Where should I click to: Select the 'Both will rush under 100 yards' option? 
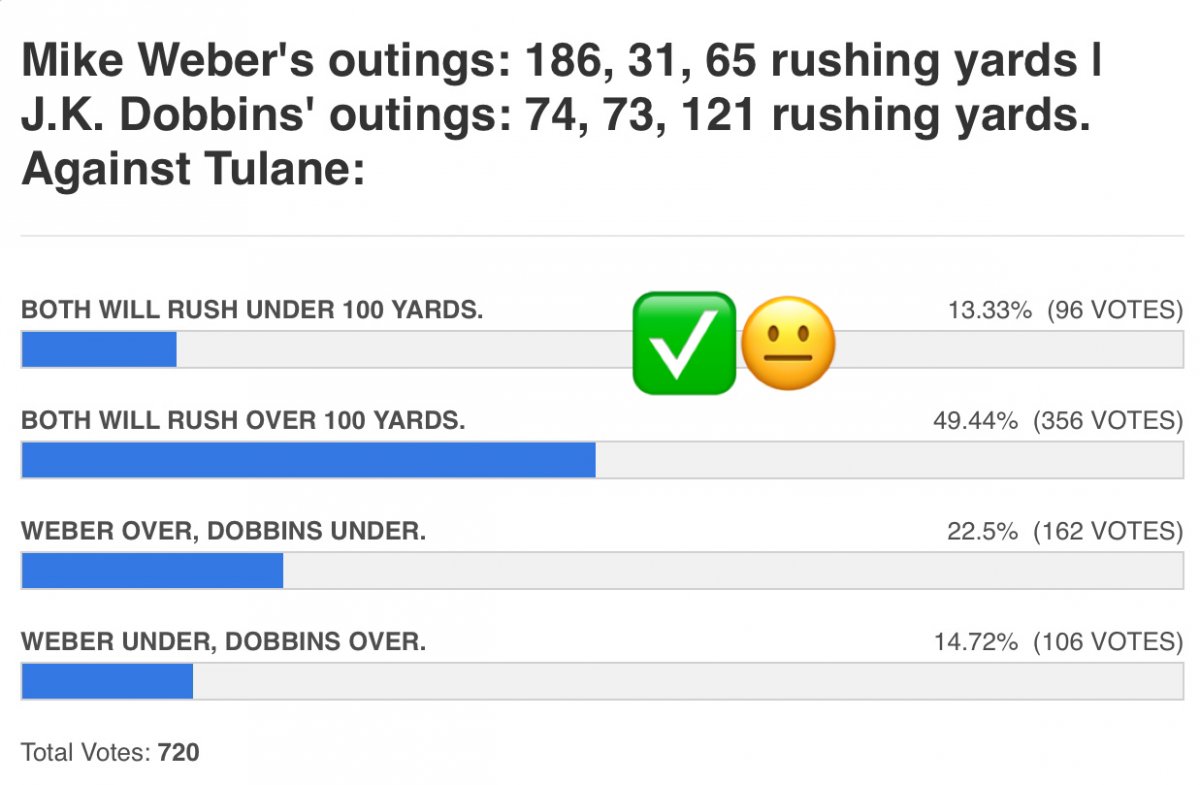(252, 310)
